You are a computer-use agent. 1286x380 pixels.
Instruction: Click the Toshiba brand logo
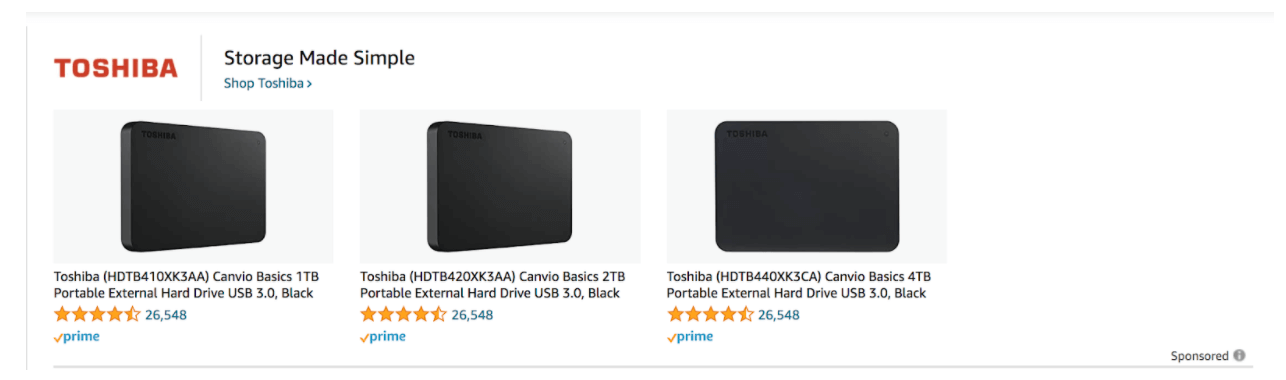tap(116, 68)
